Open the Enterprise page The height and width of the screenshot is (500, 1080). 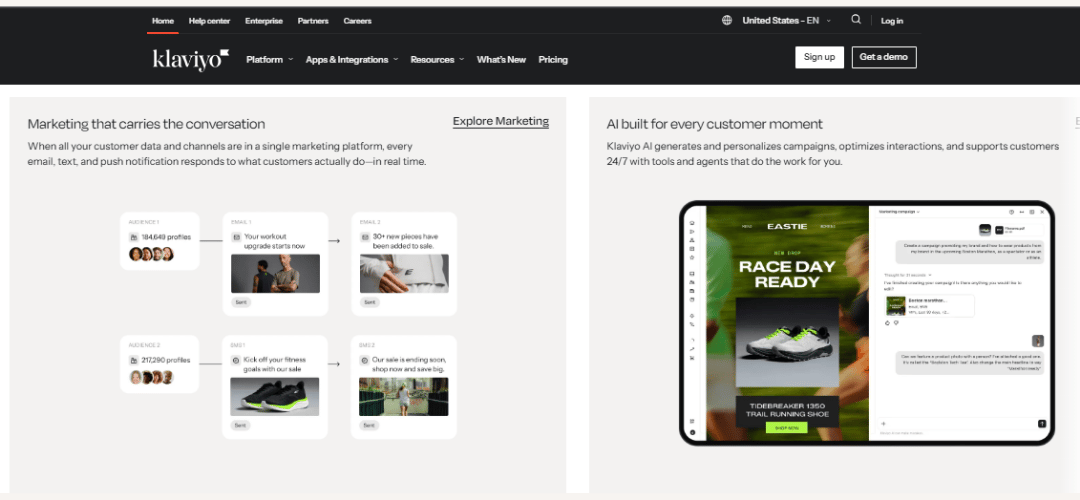click(x=264, y=21)
